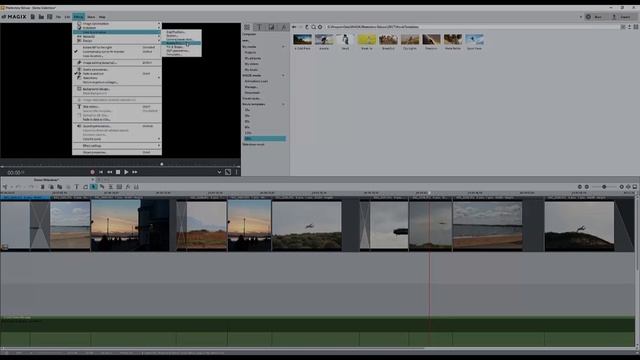Choose the highlighted entry in the open submenu
The height and width of the screenshot is (360, 640).
point(181,43)
